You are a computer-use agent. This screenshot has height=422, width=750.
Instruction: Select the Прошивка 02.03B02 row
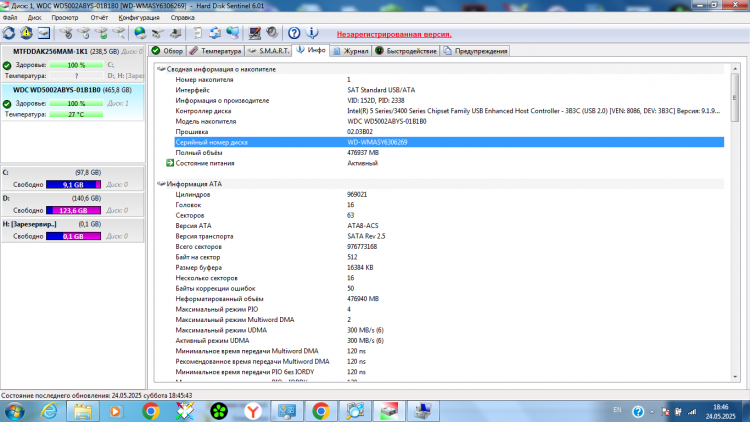pyautogui.click(x=449, y=132)
